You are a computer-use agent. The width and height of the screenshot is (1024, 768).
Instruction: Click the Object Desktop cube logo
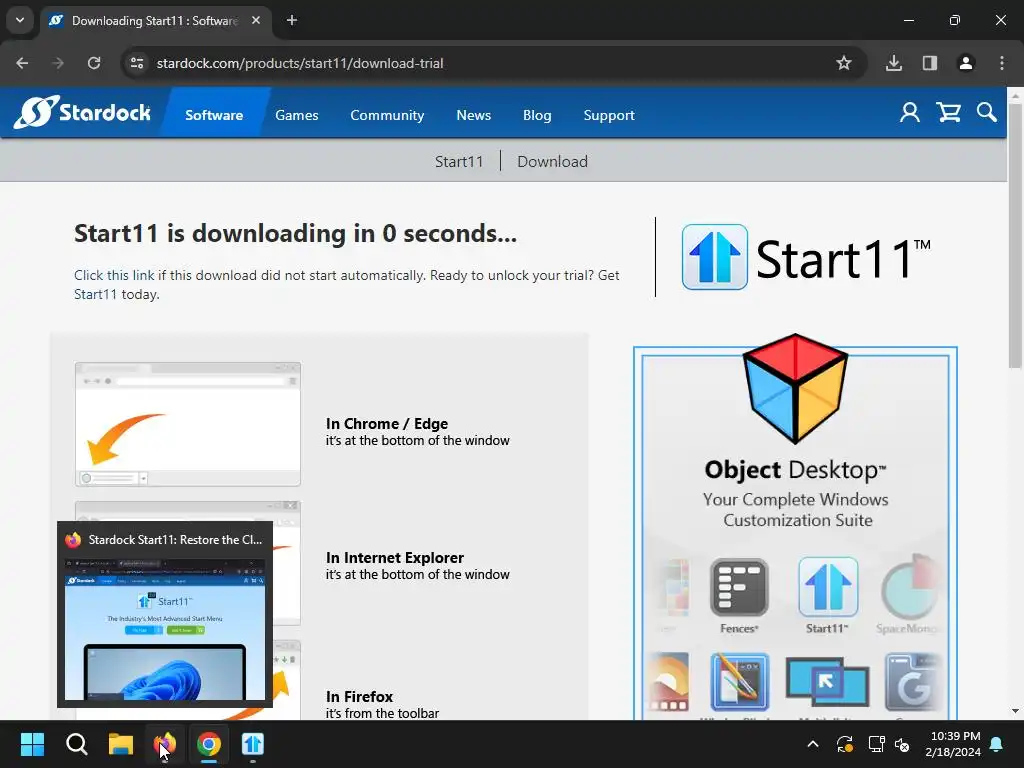coord(795,389)
